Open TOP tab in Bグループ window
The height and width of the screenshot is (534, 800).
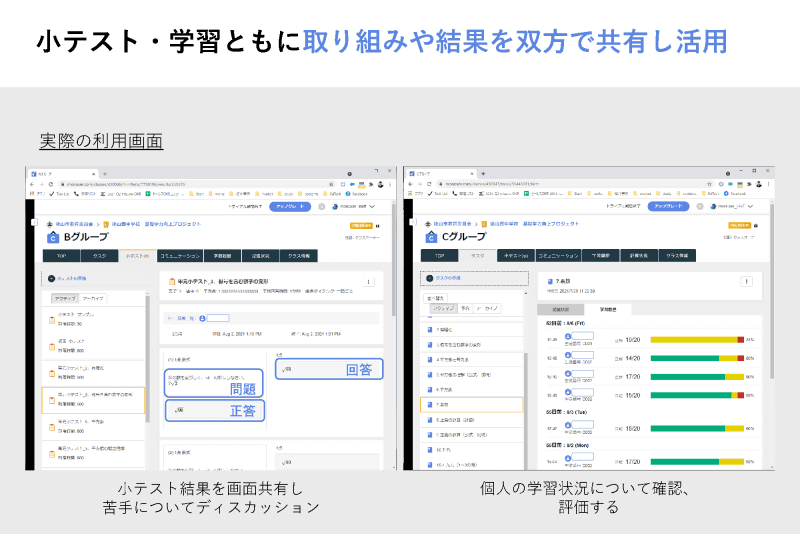pyautogui.click(x=61, y=256)
